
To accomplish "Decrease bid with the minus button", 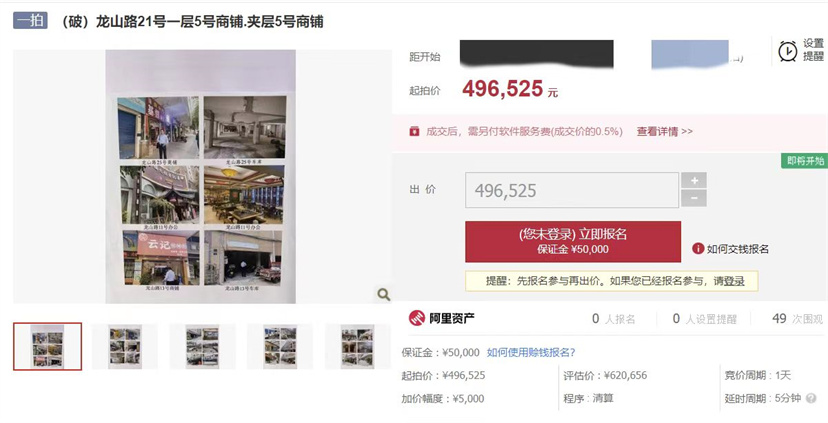I will pos(694,199).
